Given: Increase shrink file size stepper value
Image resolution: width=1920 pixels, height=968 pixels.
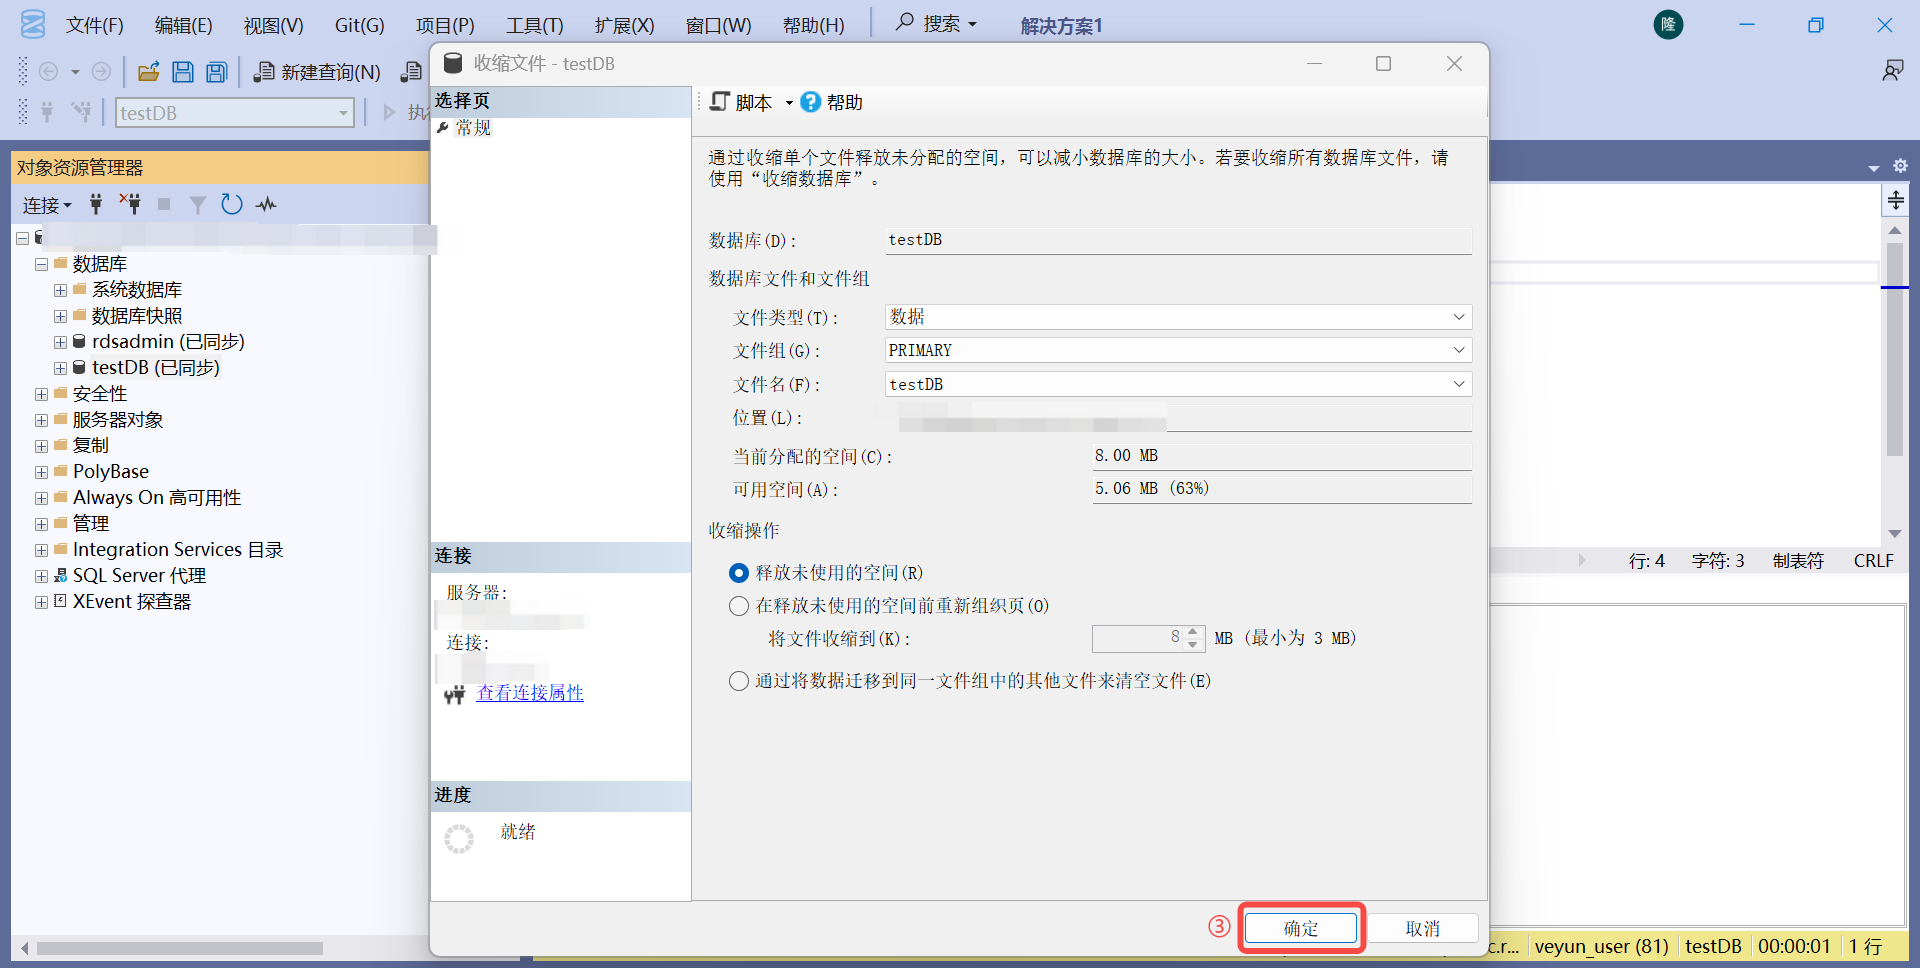Looking at the screenshot, I should 1192,632.
